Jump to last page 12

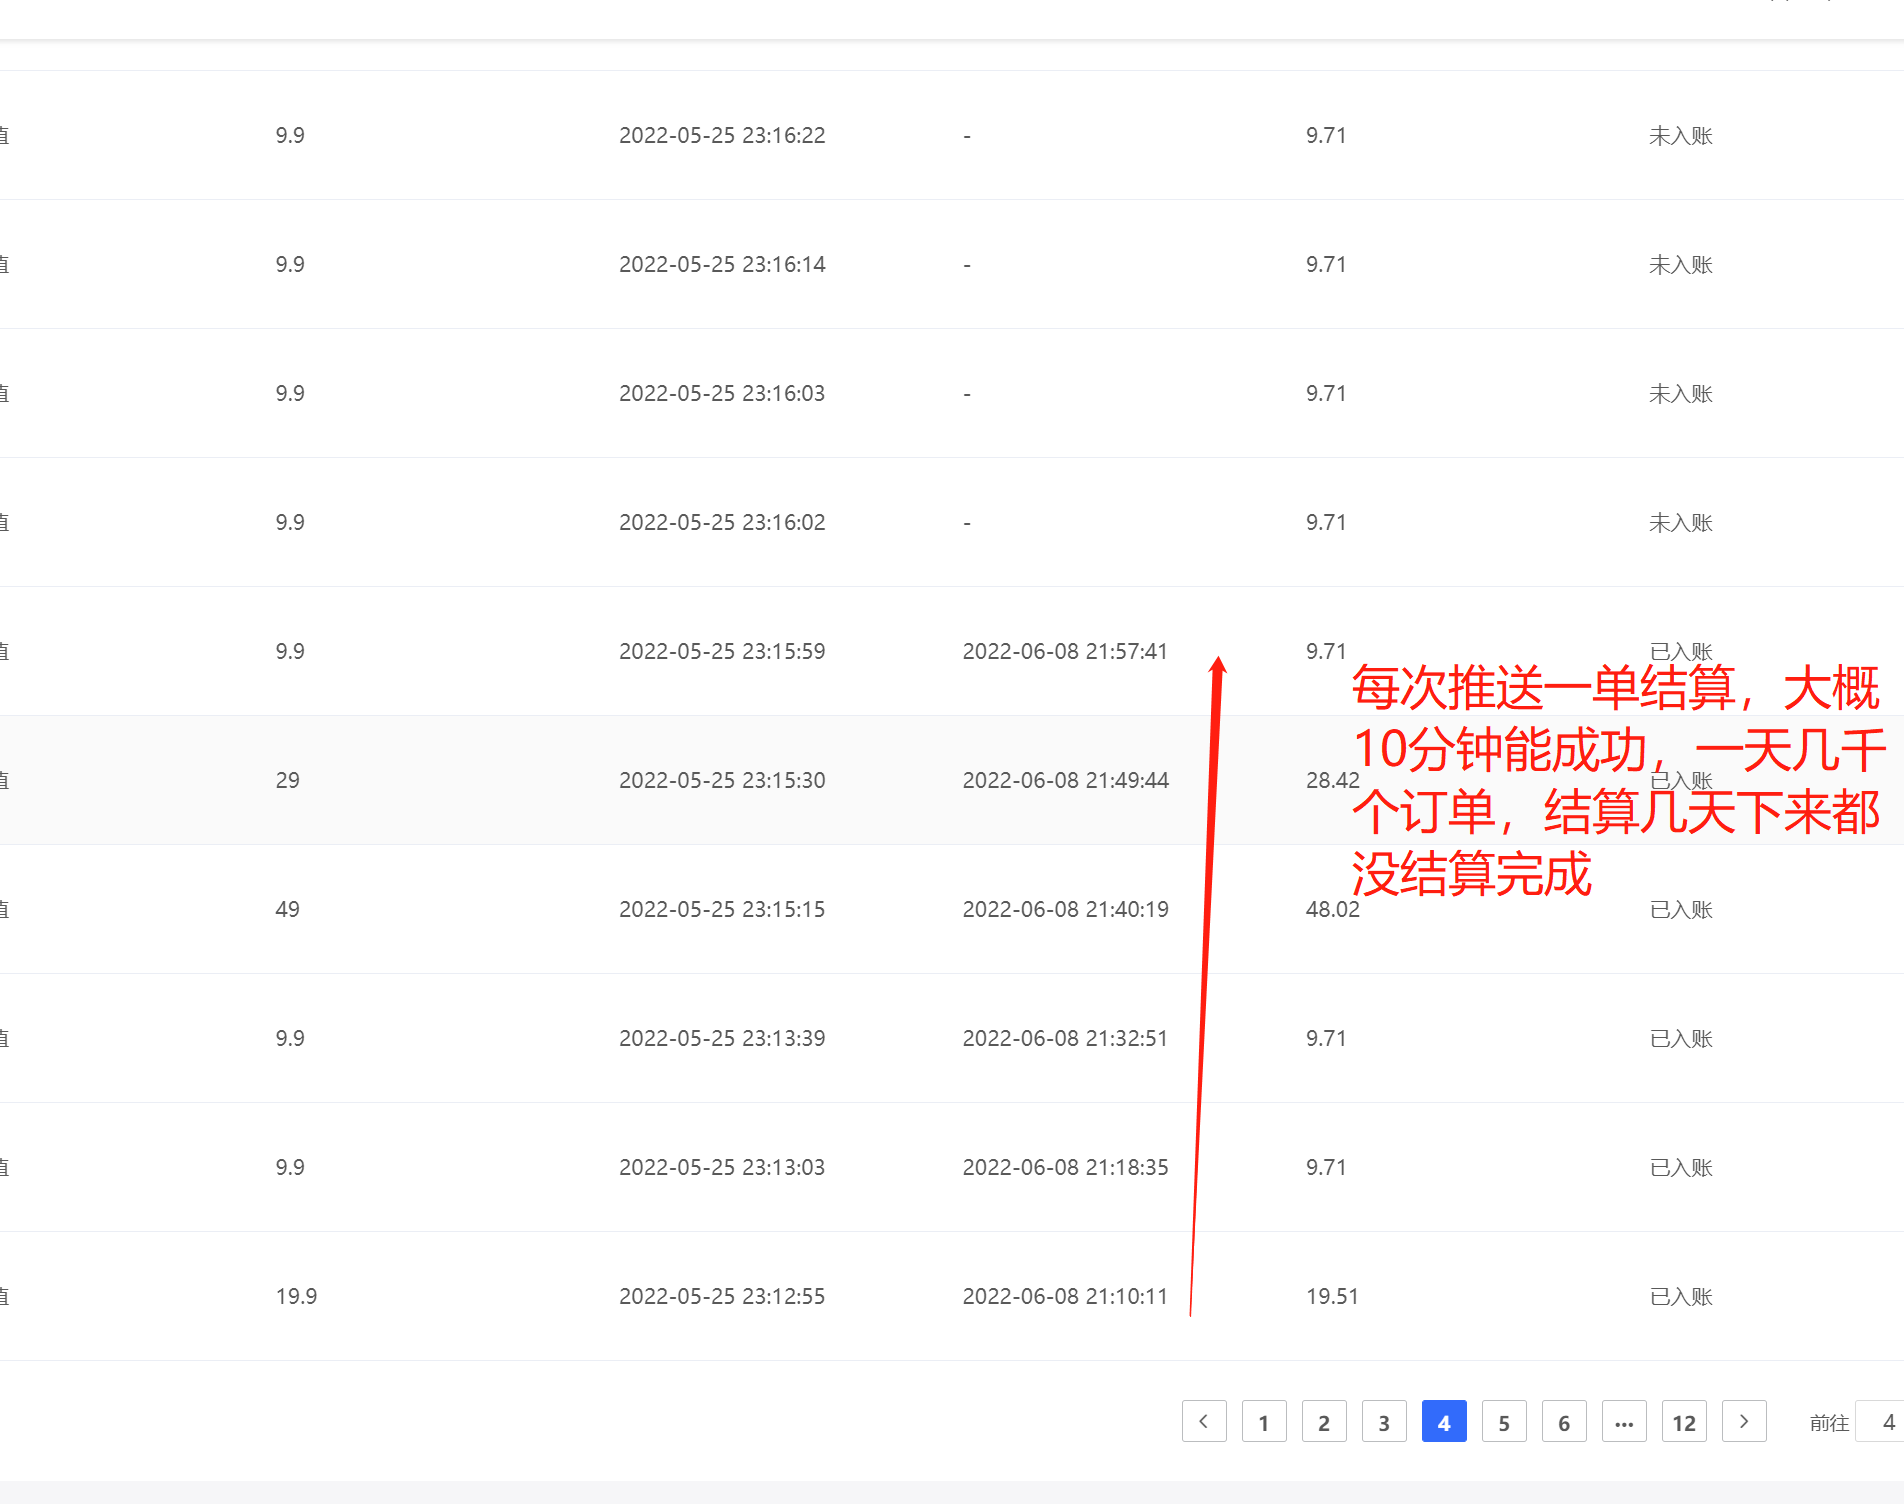(1684, 1421)
